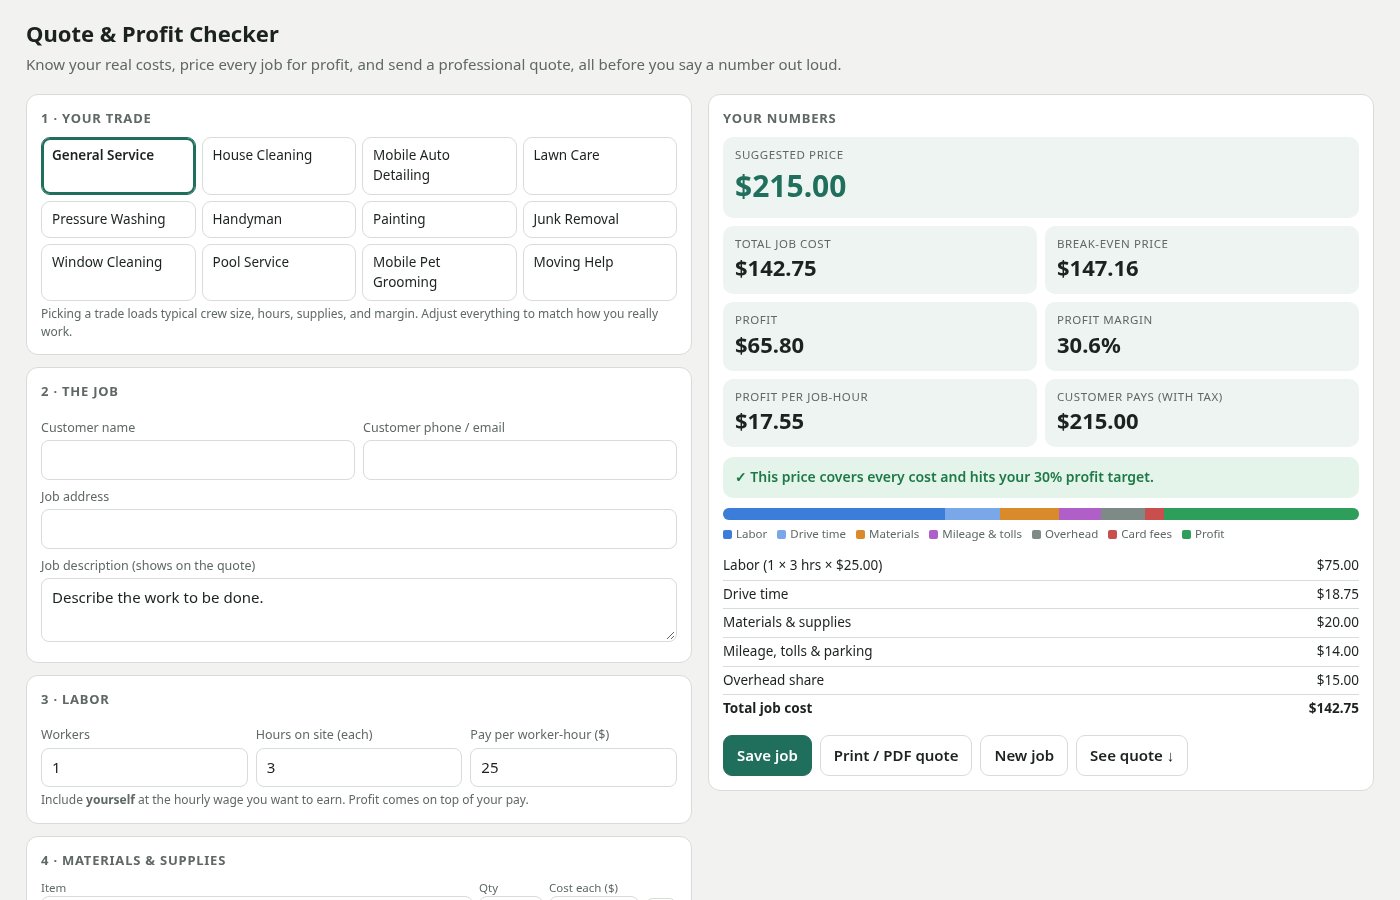Focus the Customer phone / email field
This screenshot has width=1400, height=900.
pyautogui.click(x=520, y=460)
